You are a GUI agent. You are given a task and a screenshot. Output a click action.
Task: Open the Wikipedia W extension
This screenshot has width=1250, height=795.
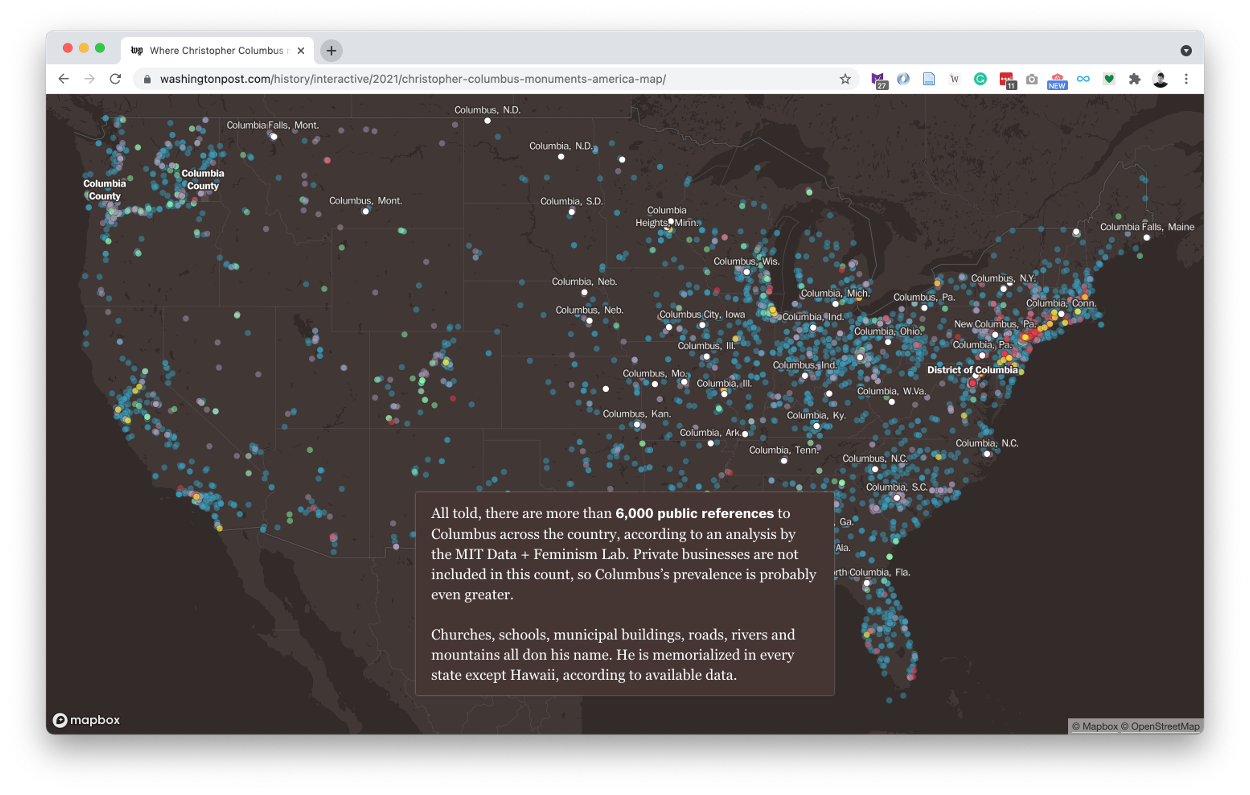point(954,79)
